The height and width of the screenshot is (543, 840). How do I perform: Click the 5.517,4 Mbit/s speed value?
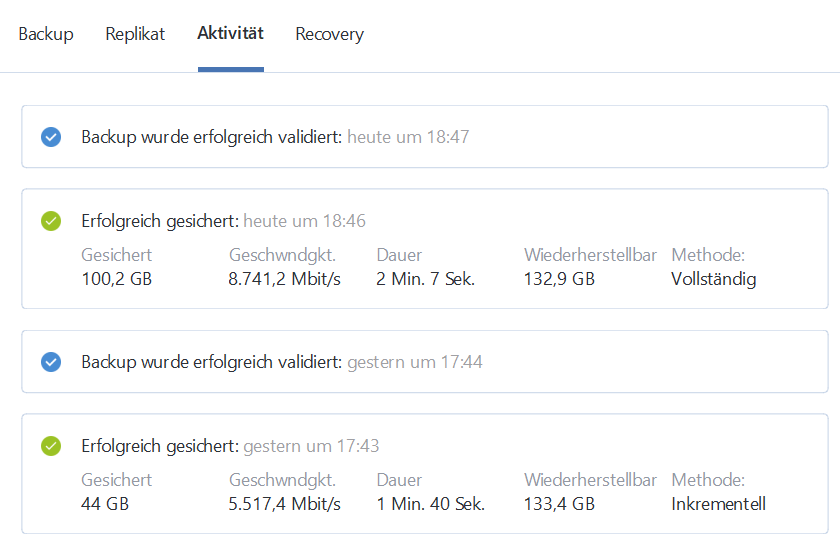285,504
